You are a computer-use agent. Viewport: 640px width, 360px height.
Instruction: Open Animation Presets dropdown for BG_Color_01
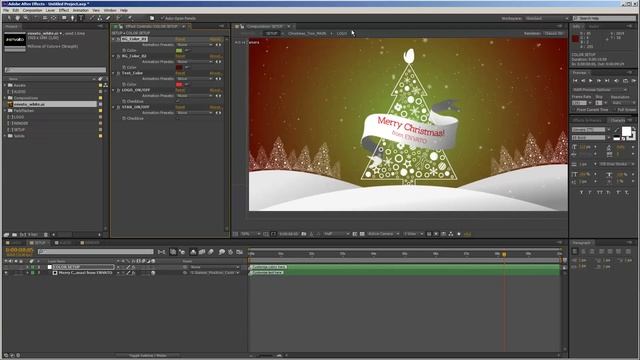coord(194,44)
